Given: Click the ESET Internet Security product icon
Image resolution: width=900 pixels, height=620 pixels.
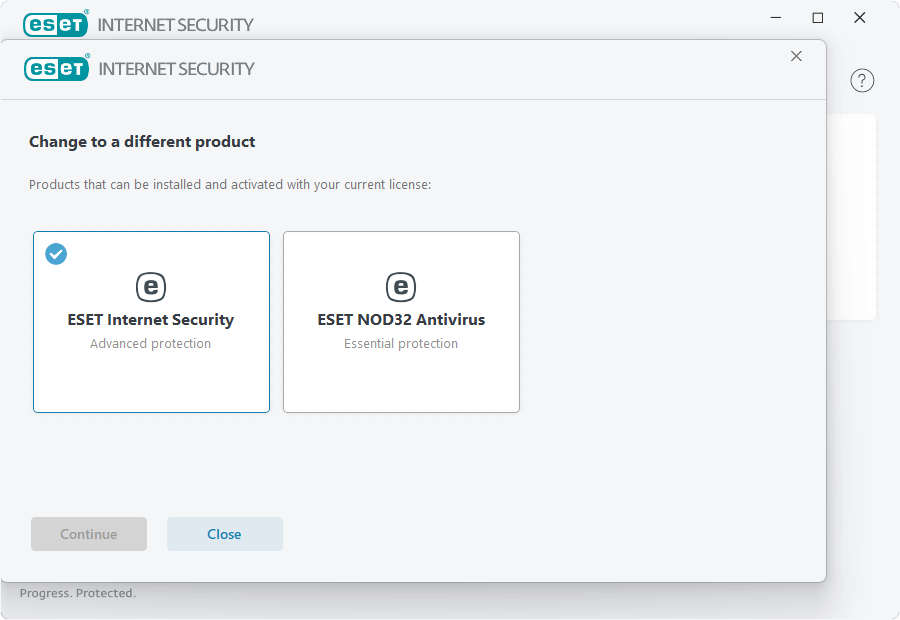Looking at the screenshot, I should pos(151,287).
